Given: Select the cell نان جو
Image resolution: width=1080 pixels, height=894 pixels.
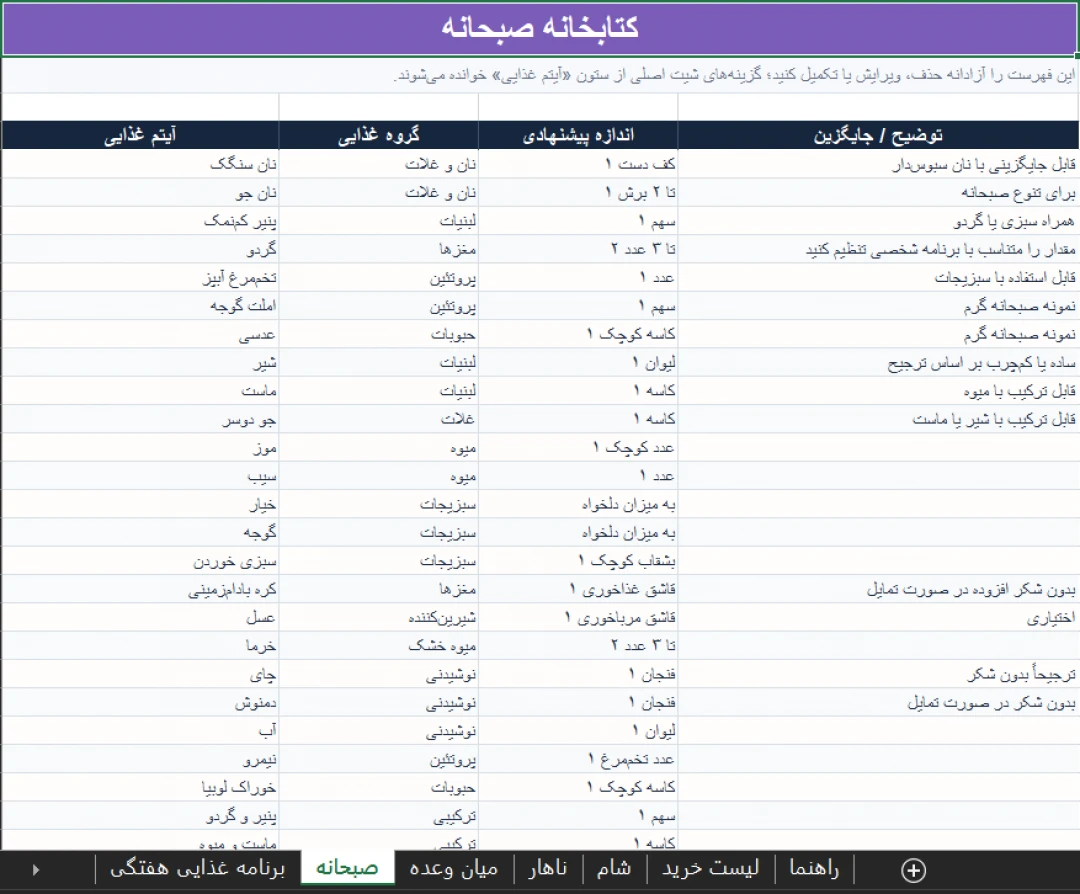Looking at the screenshot, I should [141, 193].
